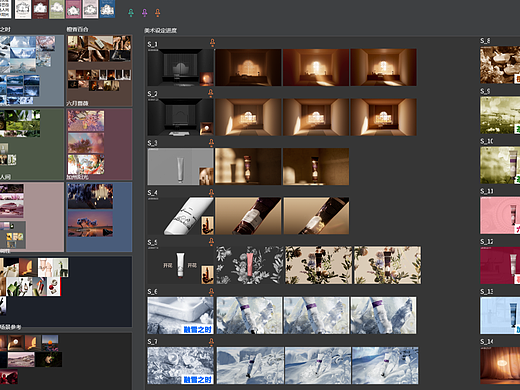Select the S_11 pink background tube thumbnail

click(x=500, y=215)
